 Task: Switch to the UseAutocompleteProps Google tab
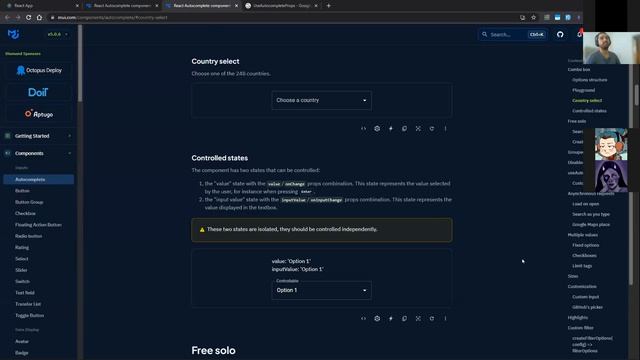[x=282, y=6]
